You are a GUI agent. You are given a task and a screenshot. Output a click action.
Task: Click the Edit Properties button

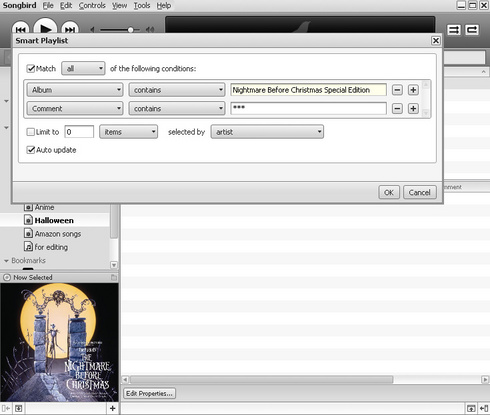coord(149,394)
